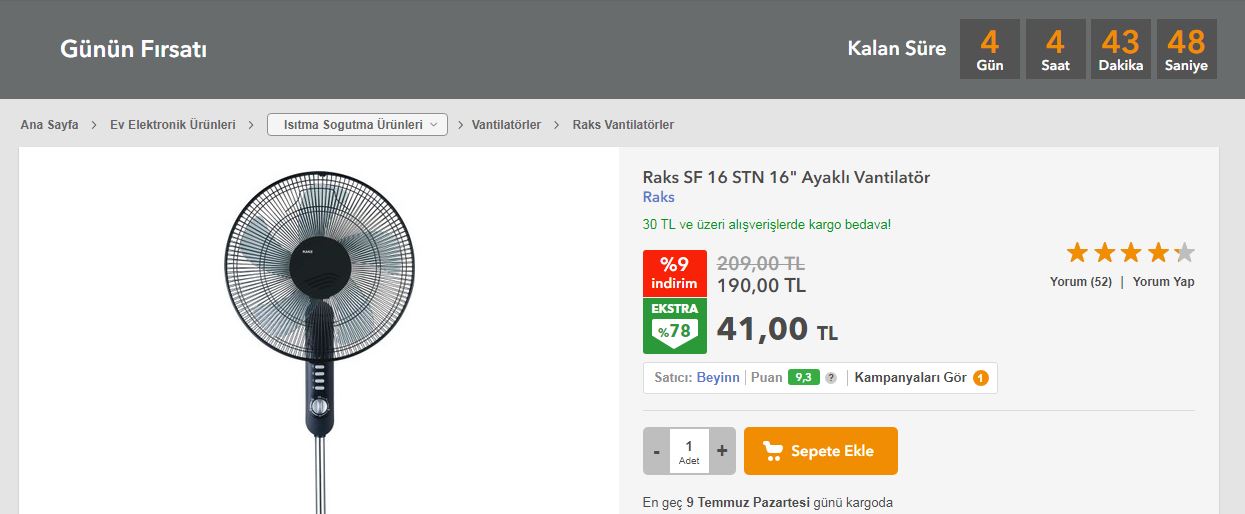Click the first rating star
The image size is (1245, 514).
1077,252
